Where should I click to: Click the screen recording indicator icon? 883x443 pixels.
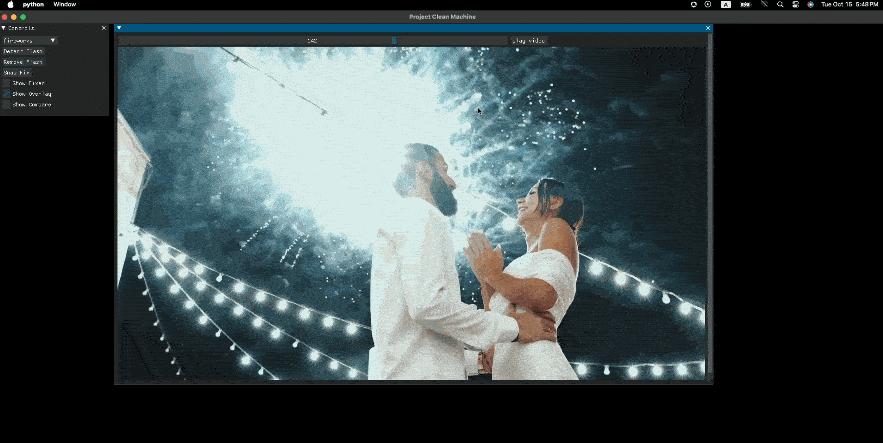click(x=708, y=5)
